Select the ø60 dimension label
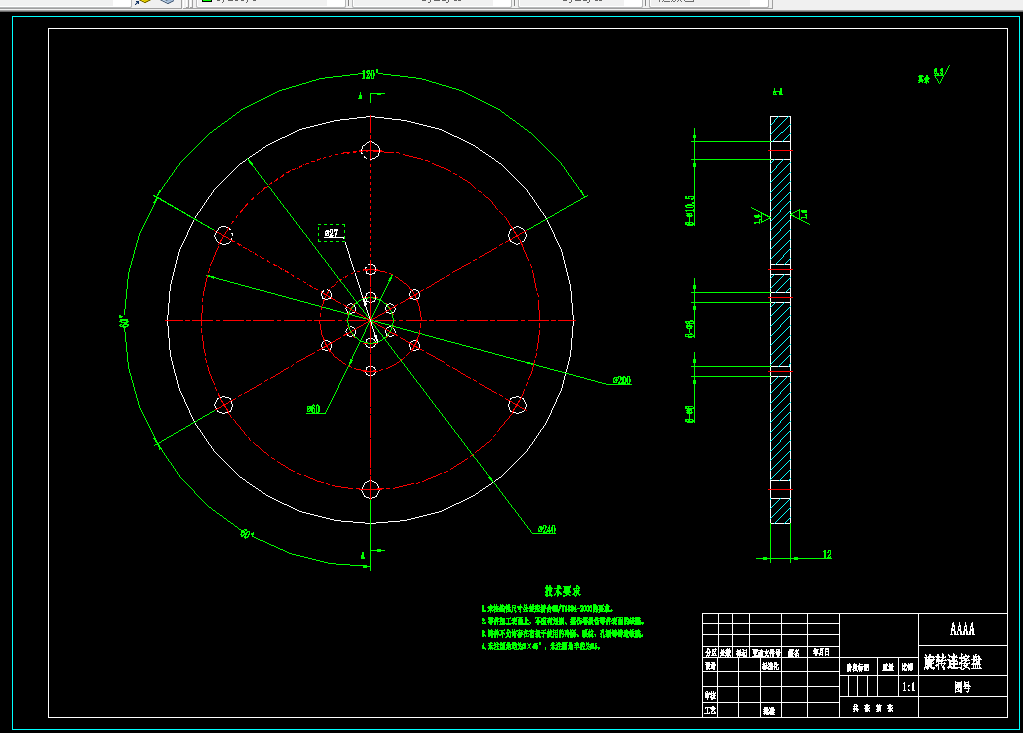The width and height of the screenshot is (1023, 733). pyautogui.click(x=314, y=409)
